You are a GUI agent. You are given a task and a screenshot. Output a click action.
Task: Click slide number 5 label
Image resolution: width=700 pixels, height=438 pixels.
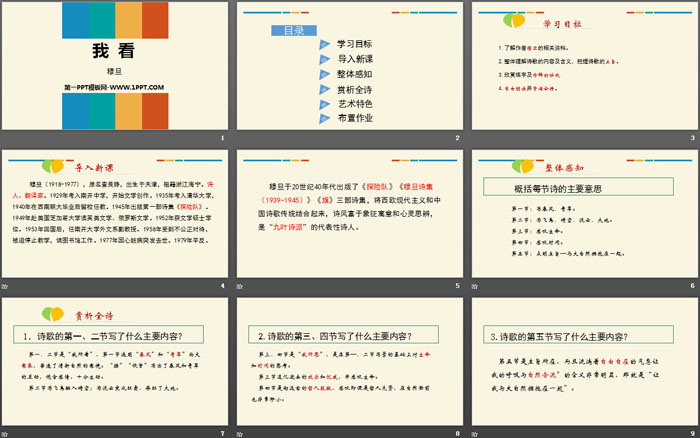click(457, 286)
